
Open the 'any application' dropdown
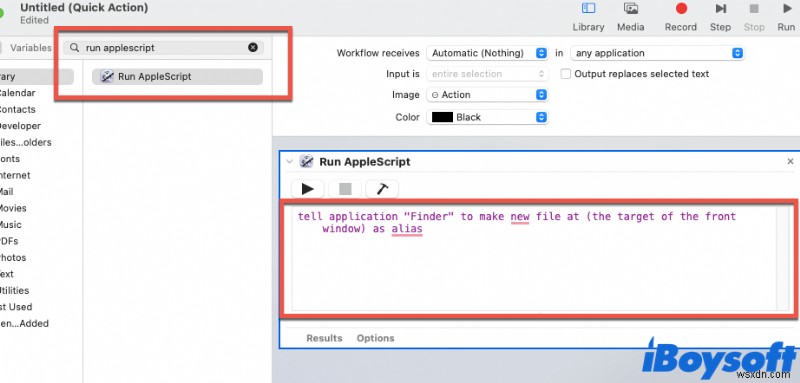coord(657,53)
